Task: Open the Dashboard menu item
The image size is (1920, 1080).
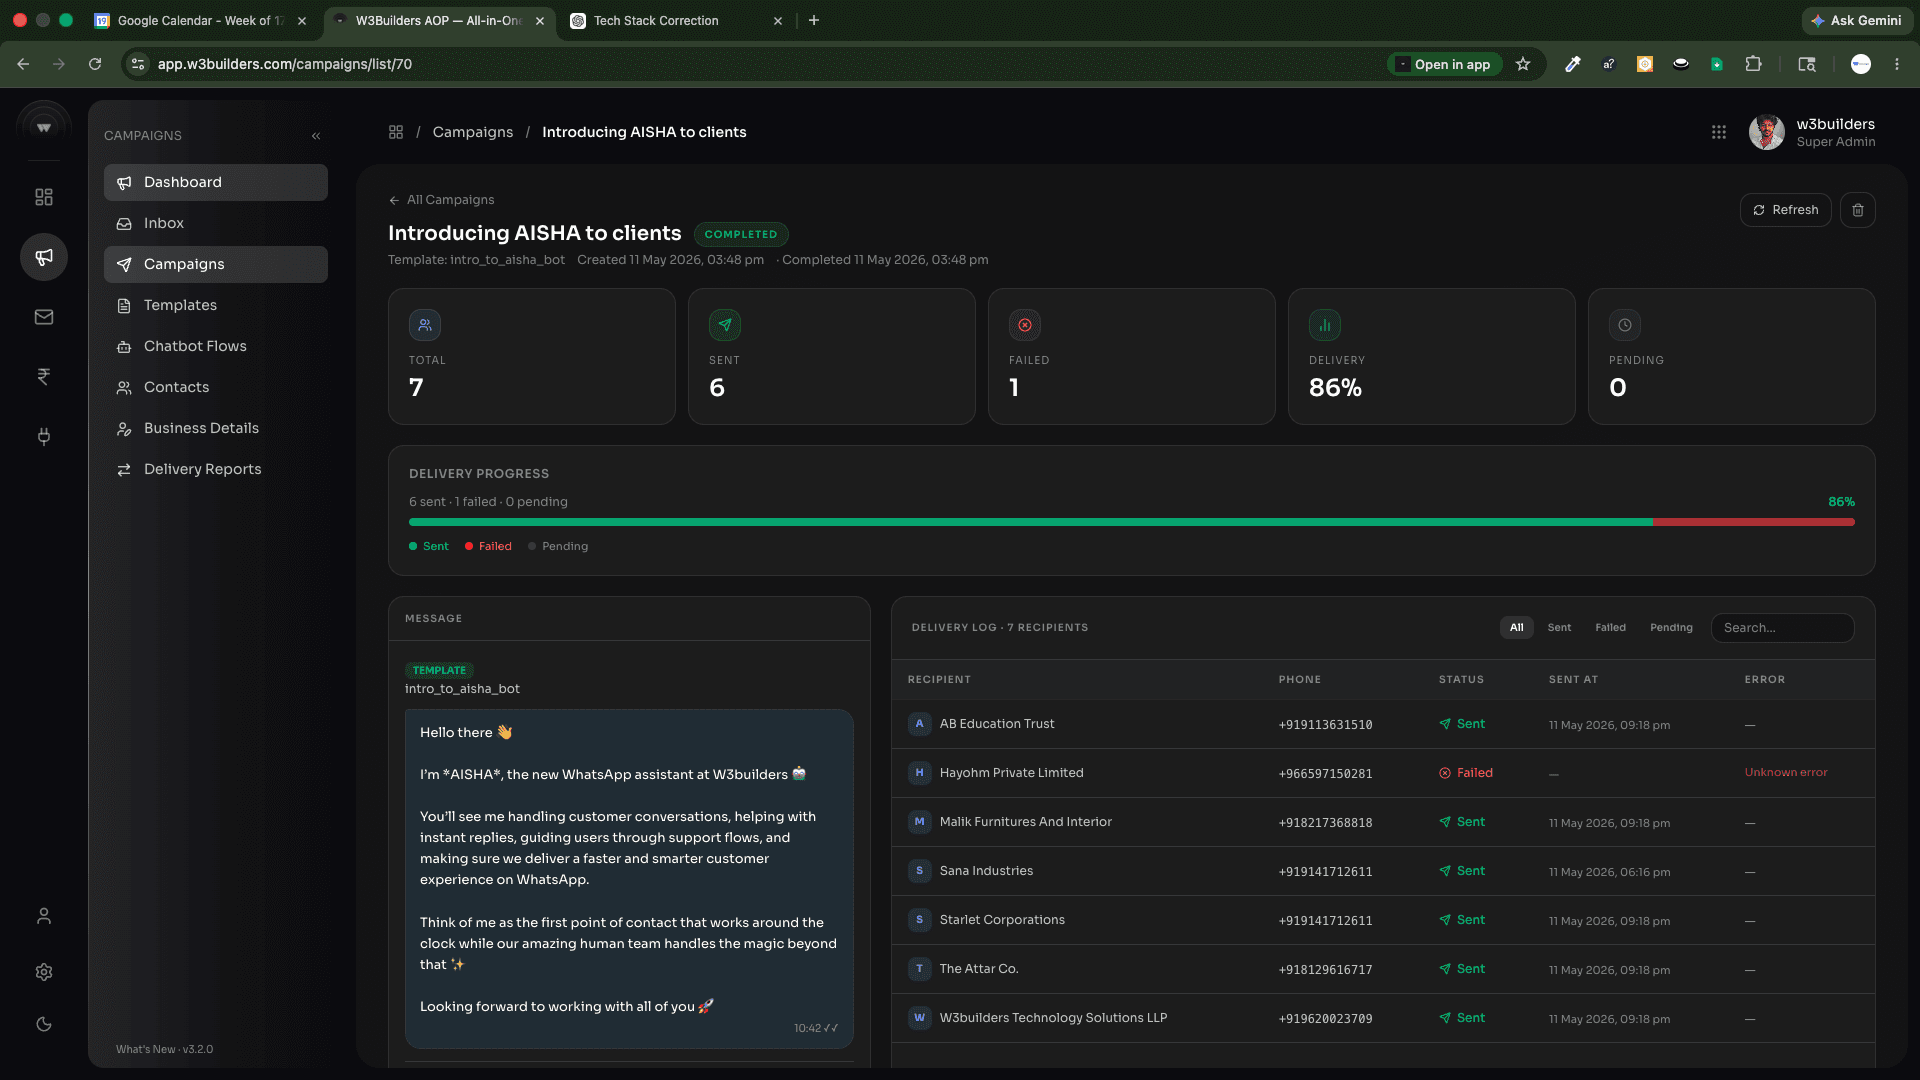Action: [216, 183]
